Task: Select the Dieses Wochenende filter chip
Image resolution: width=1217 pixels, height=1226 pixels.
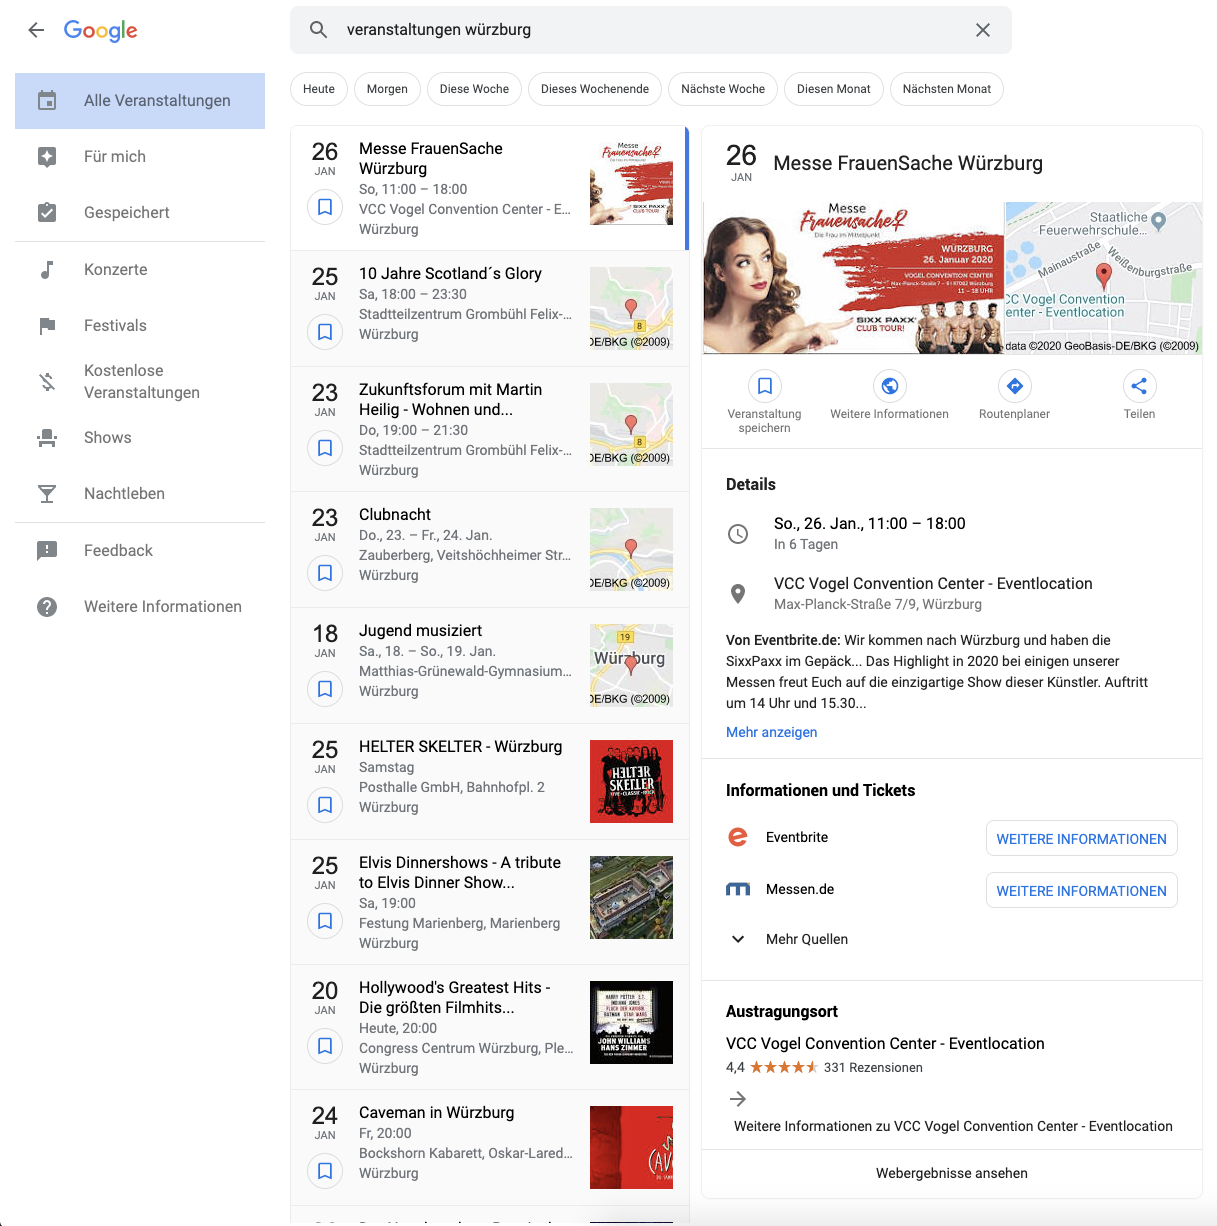Action: (595, 89)
